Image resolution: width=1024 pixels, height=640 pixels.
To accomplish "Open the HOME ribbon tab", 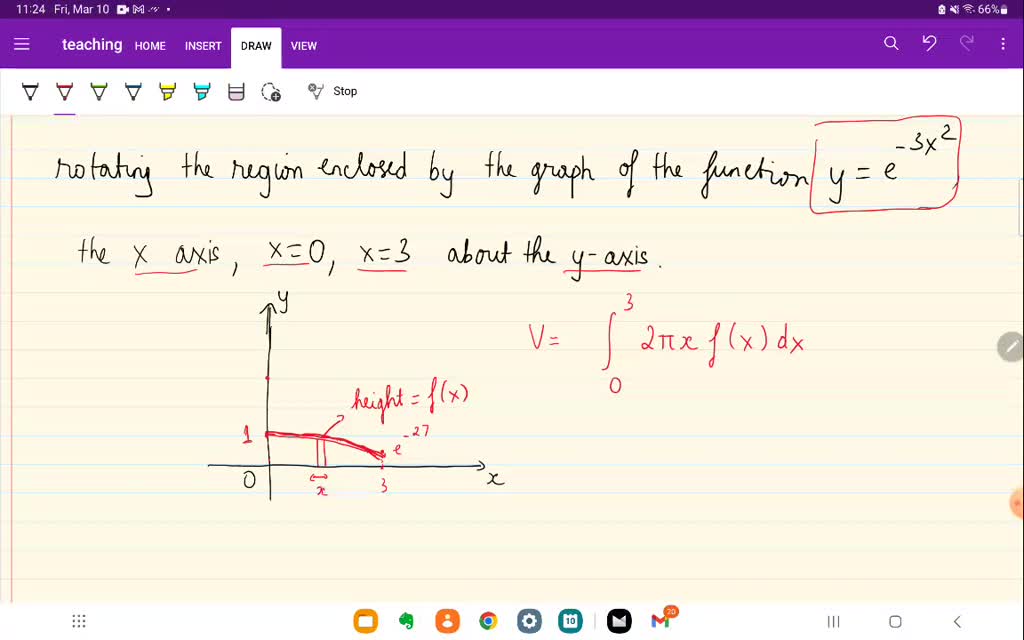I will pos(150,46).
